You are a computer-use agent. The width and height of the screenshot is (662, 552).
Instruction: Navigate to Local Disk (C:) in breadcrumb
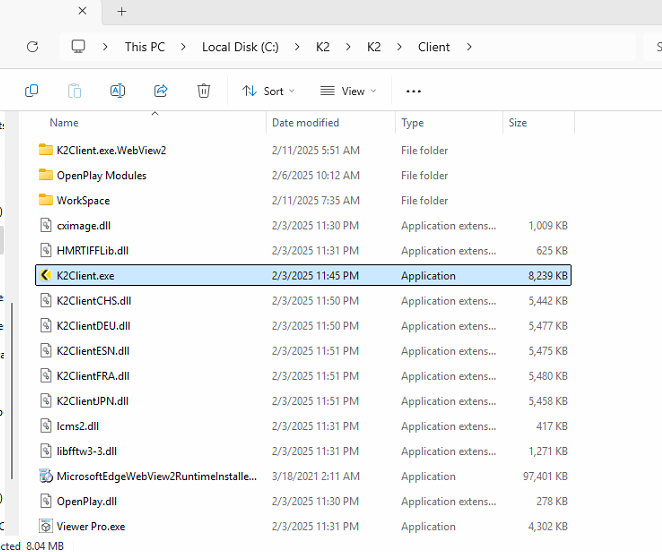pyautogui.click(x=240, y=47)
